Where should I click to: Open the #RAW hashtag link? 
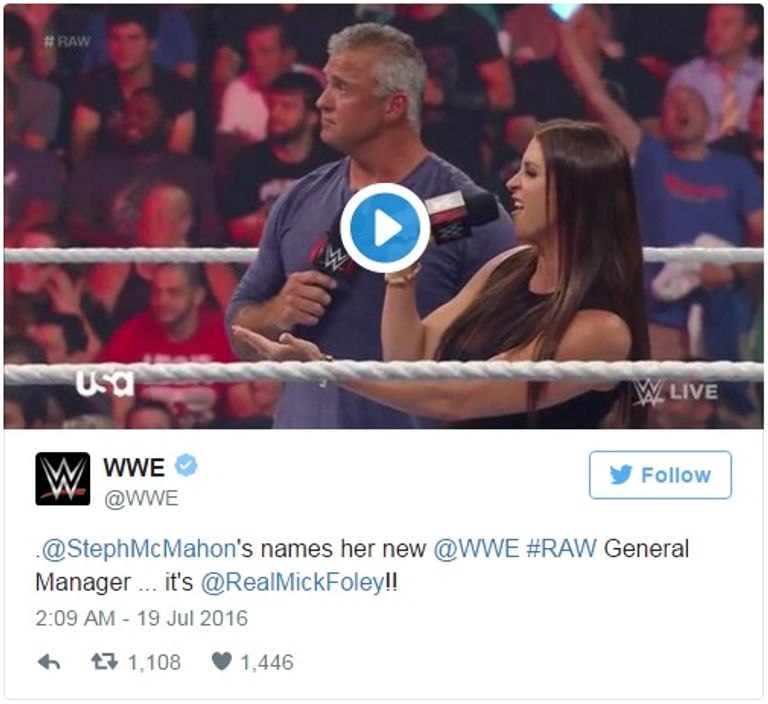point(561,549)
